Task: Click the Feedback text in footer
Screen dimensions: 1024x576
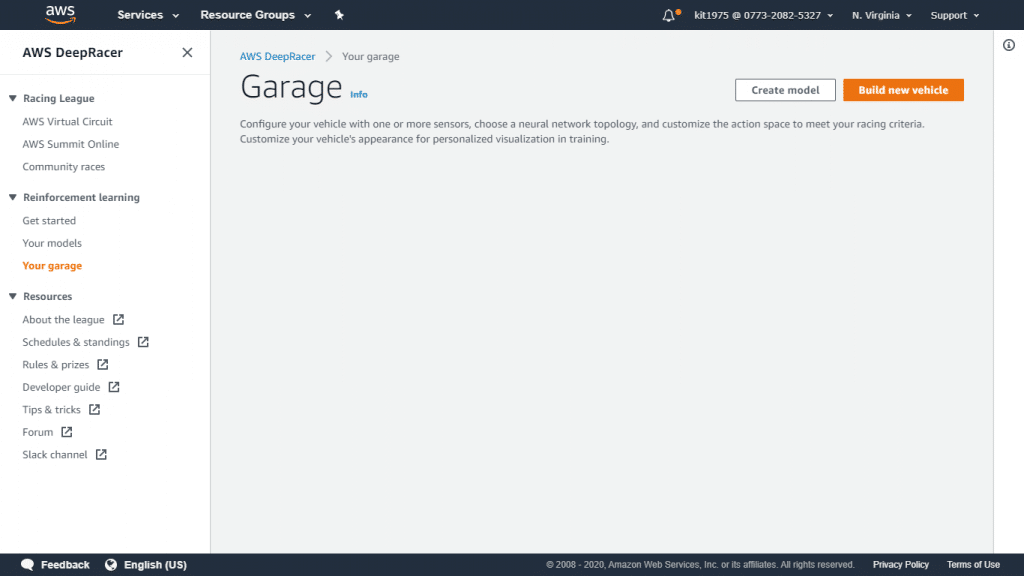Action: coord(65,565)
